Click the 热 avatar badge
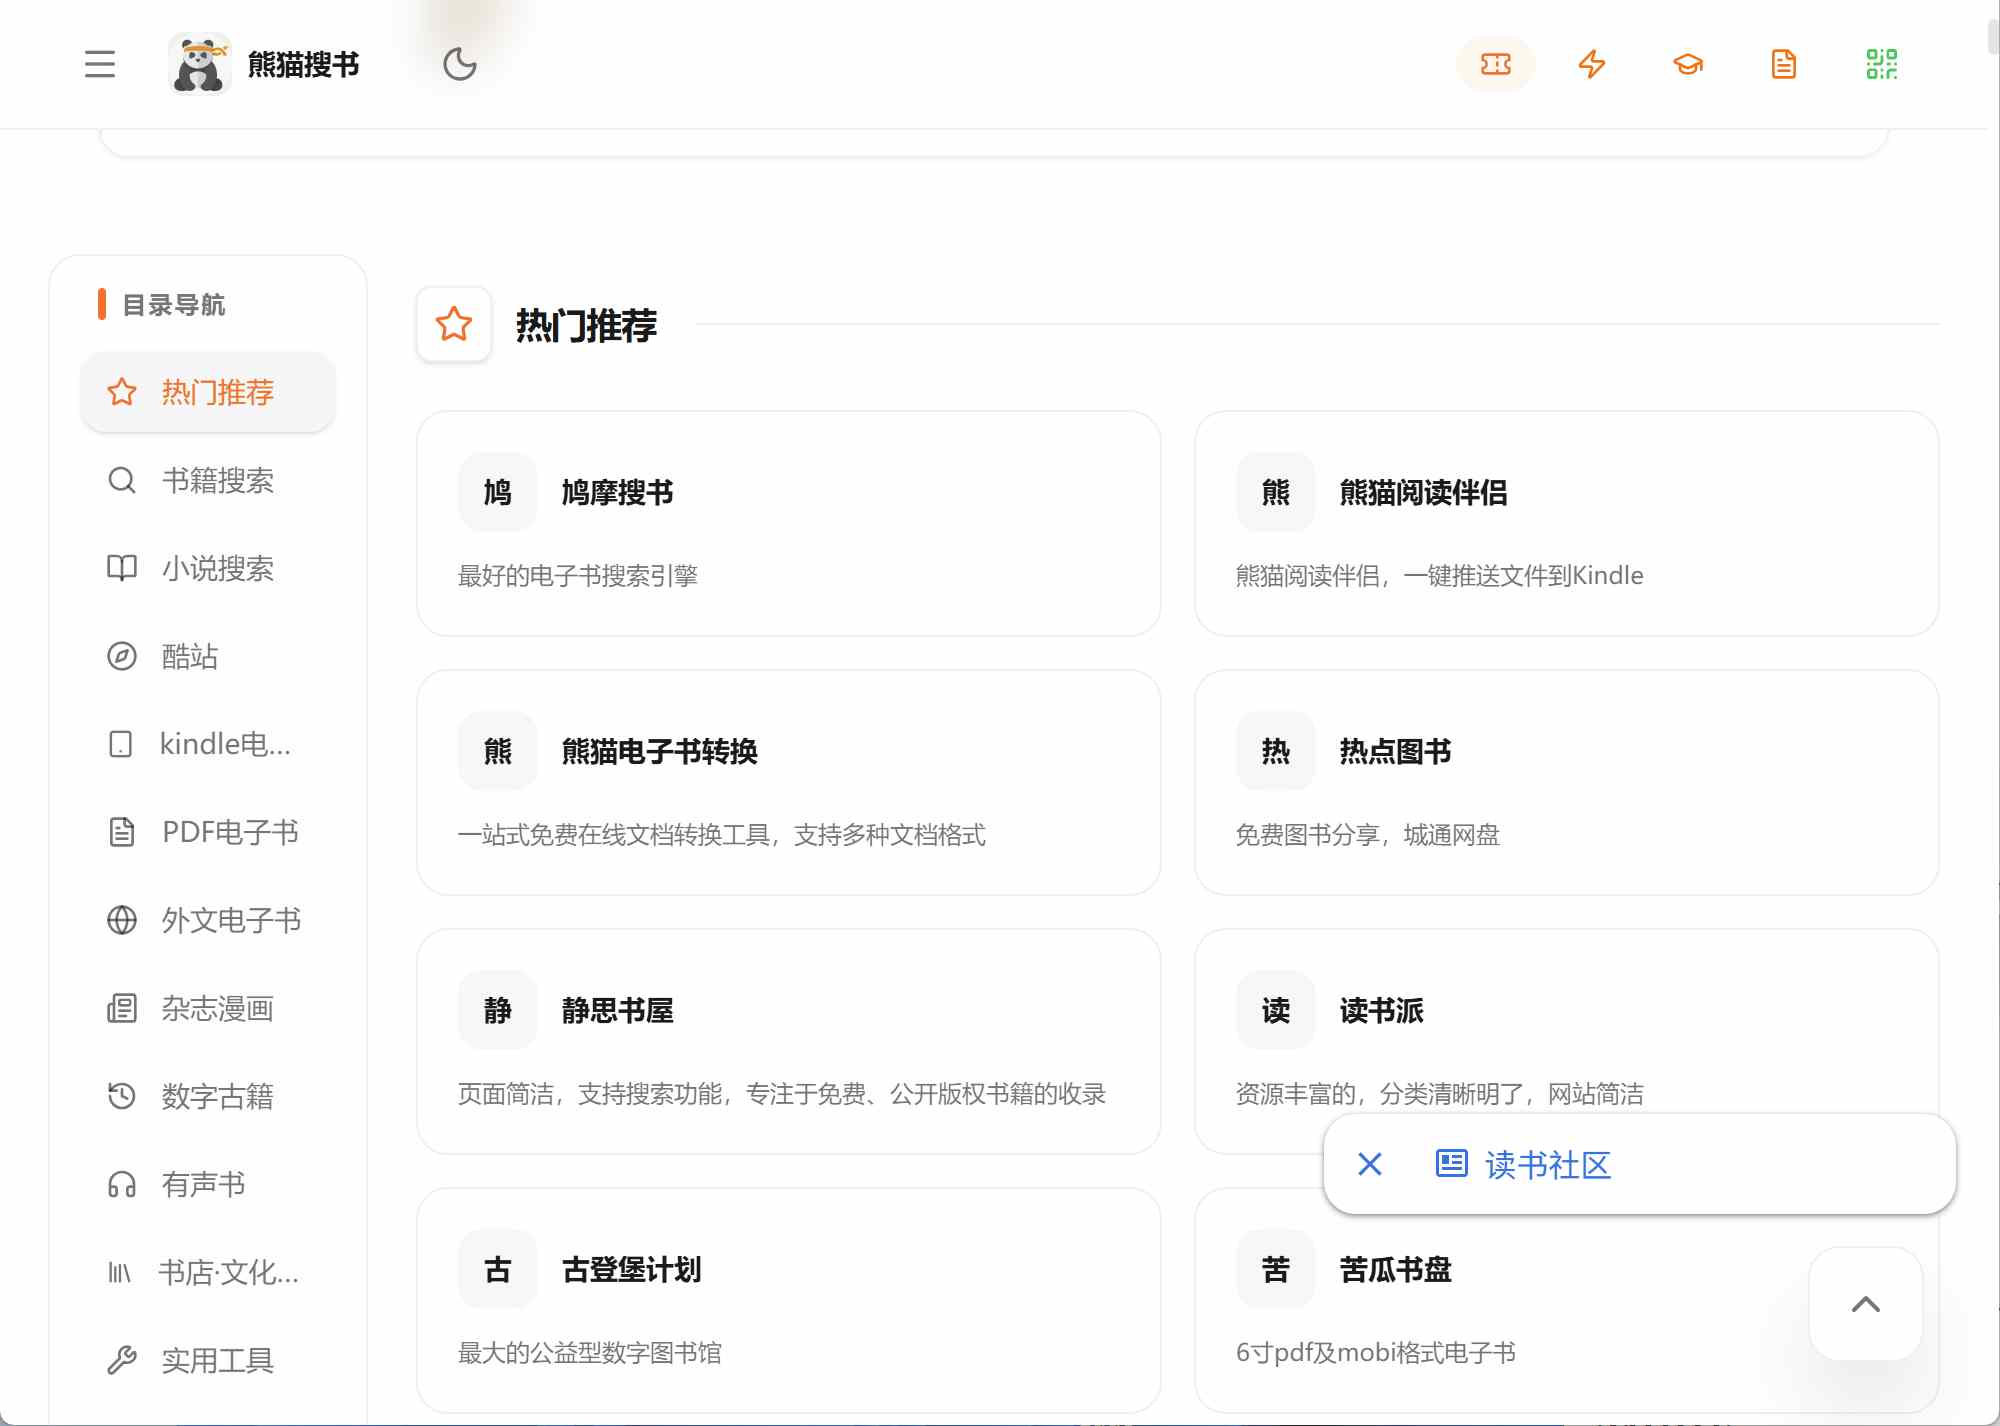 tap(1276, 751)
